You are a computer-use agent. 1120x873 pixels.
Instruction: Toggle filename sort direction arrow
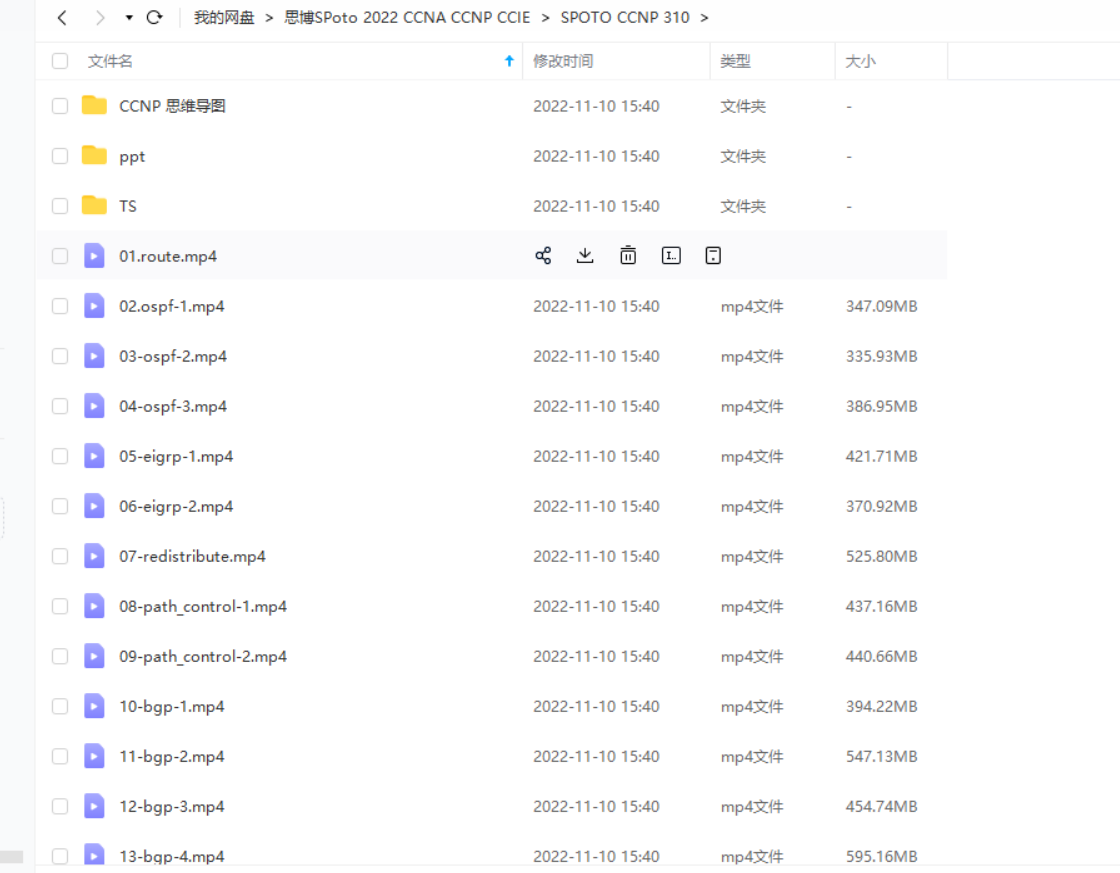tap(509, 61)
